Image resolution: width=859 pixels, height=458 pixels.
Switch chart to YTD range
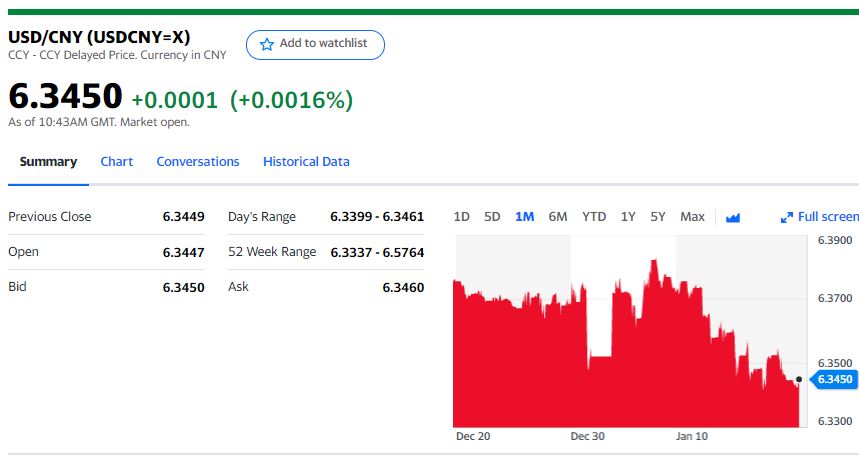tap(594, 216)
